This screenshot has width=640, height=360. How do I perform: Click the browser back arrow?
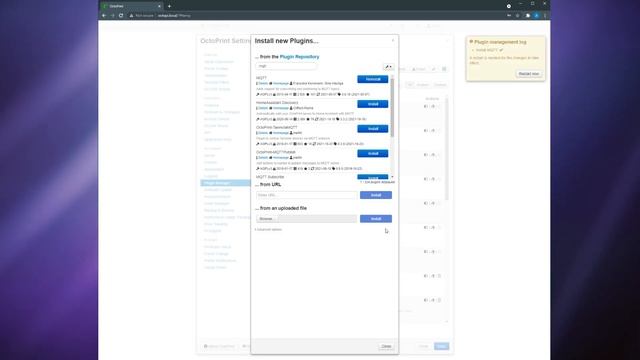pos(104,16)
